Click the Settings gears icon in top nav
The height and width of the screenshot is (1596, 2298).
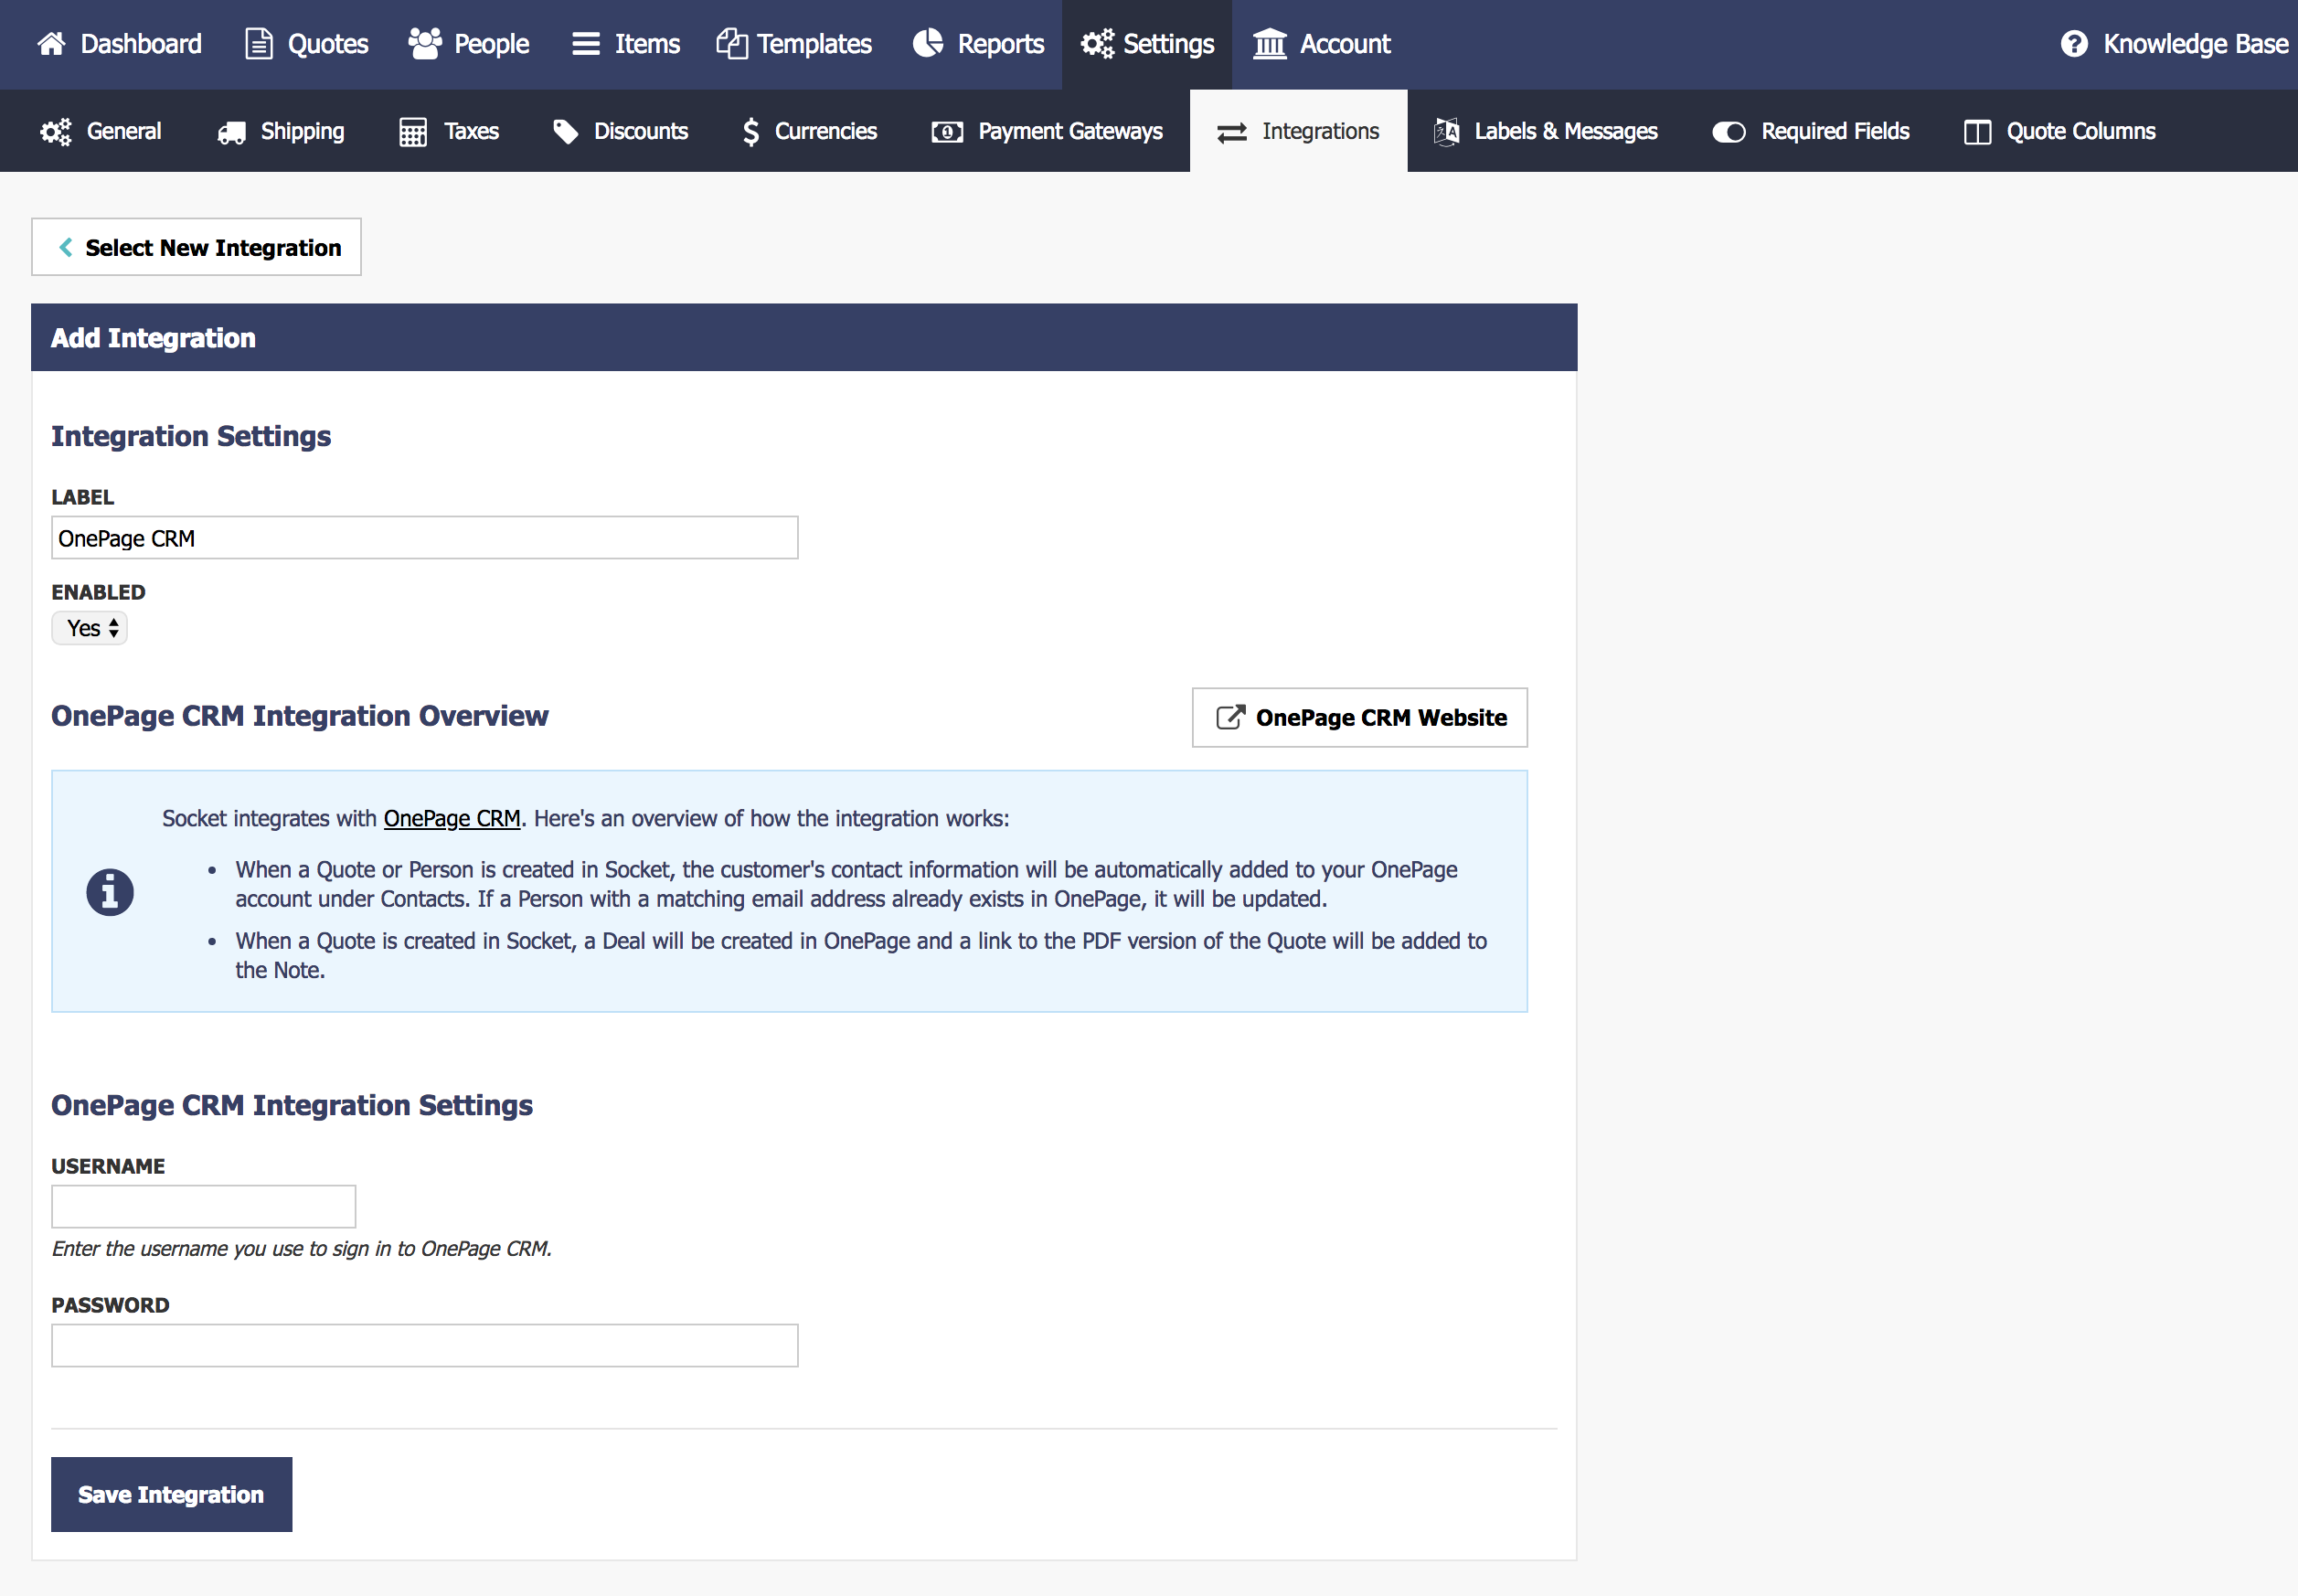tap(1097, 44)
